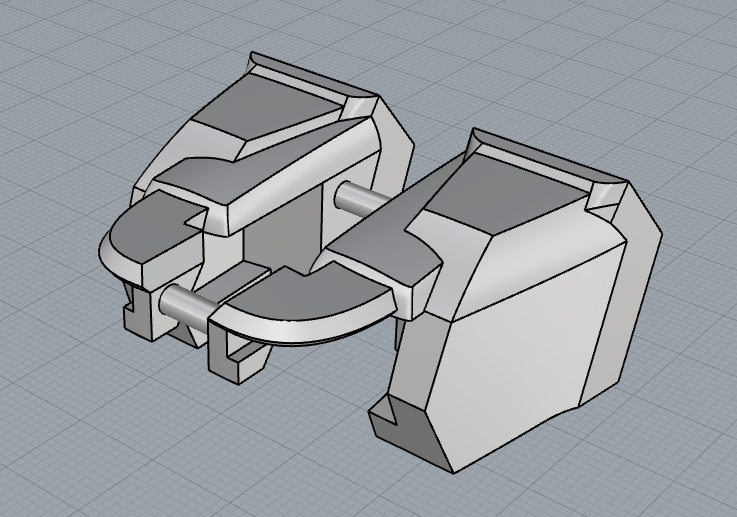Pick the dark top face of right block

click(x=505, y=195)
